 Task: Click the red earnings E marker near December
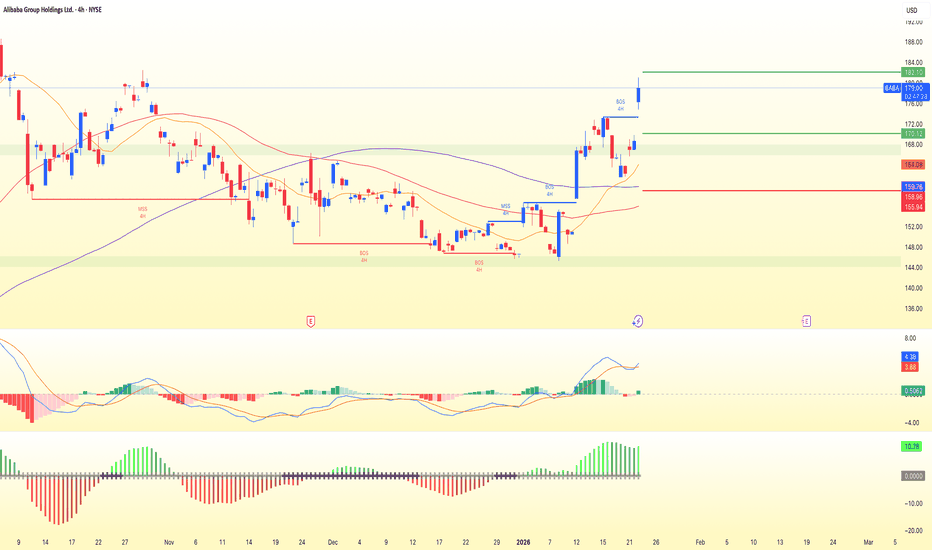coord(311,321)
